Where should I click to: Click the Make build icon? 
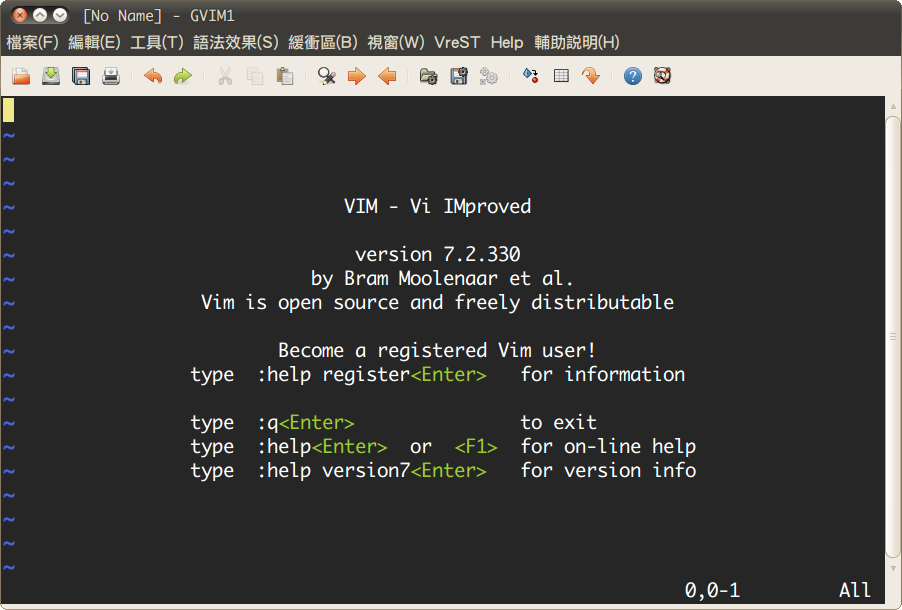tap(530, 76)
